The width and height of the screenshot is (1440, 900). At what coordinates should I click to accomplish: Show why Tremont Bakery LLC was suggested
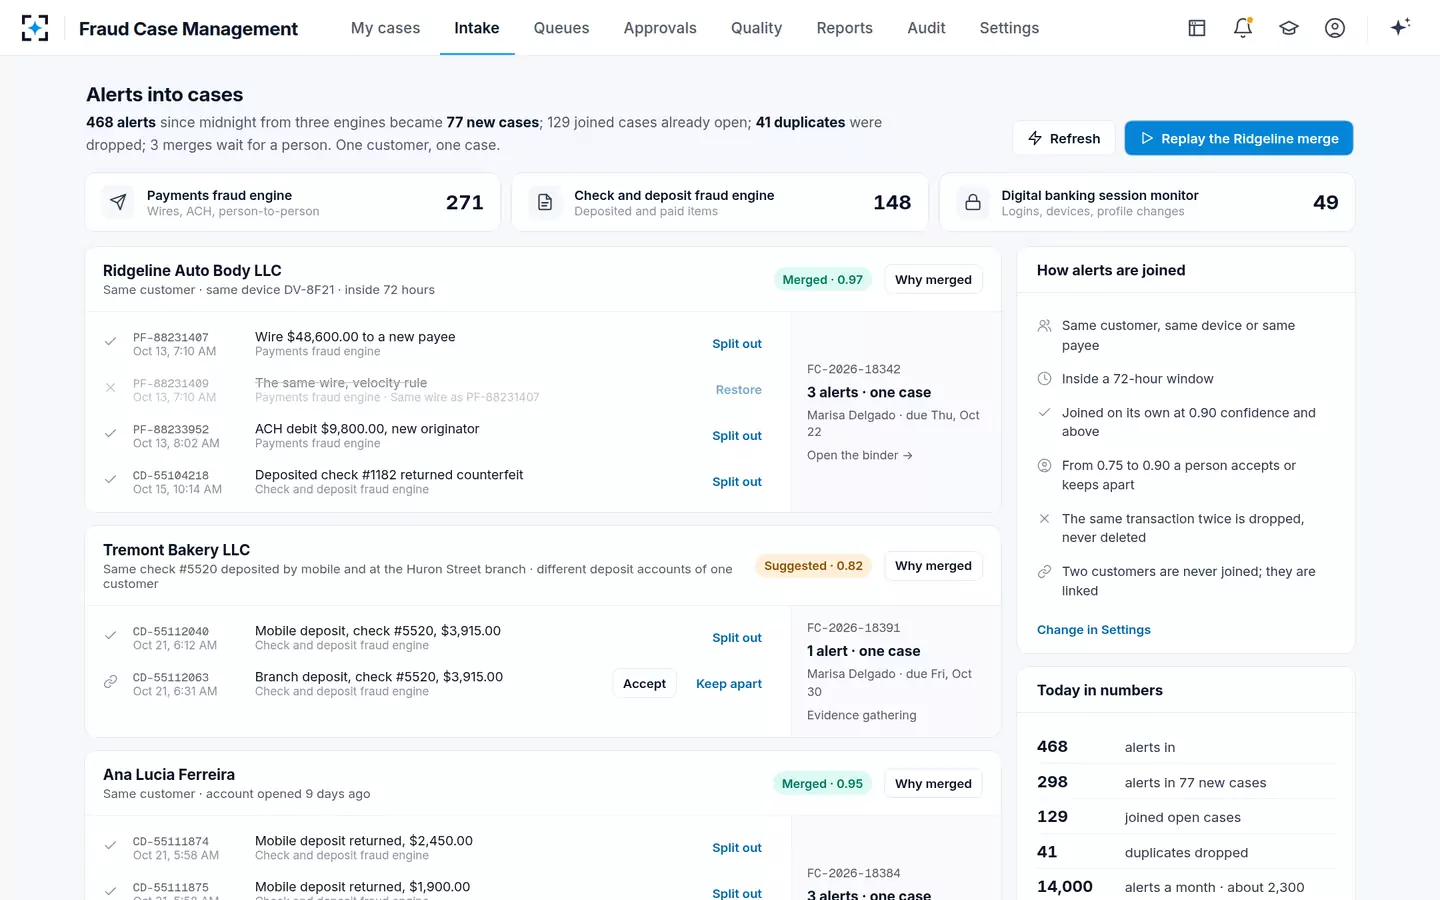pyautogui.click(x=933, y=566)
